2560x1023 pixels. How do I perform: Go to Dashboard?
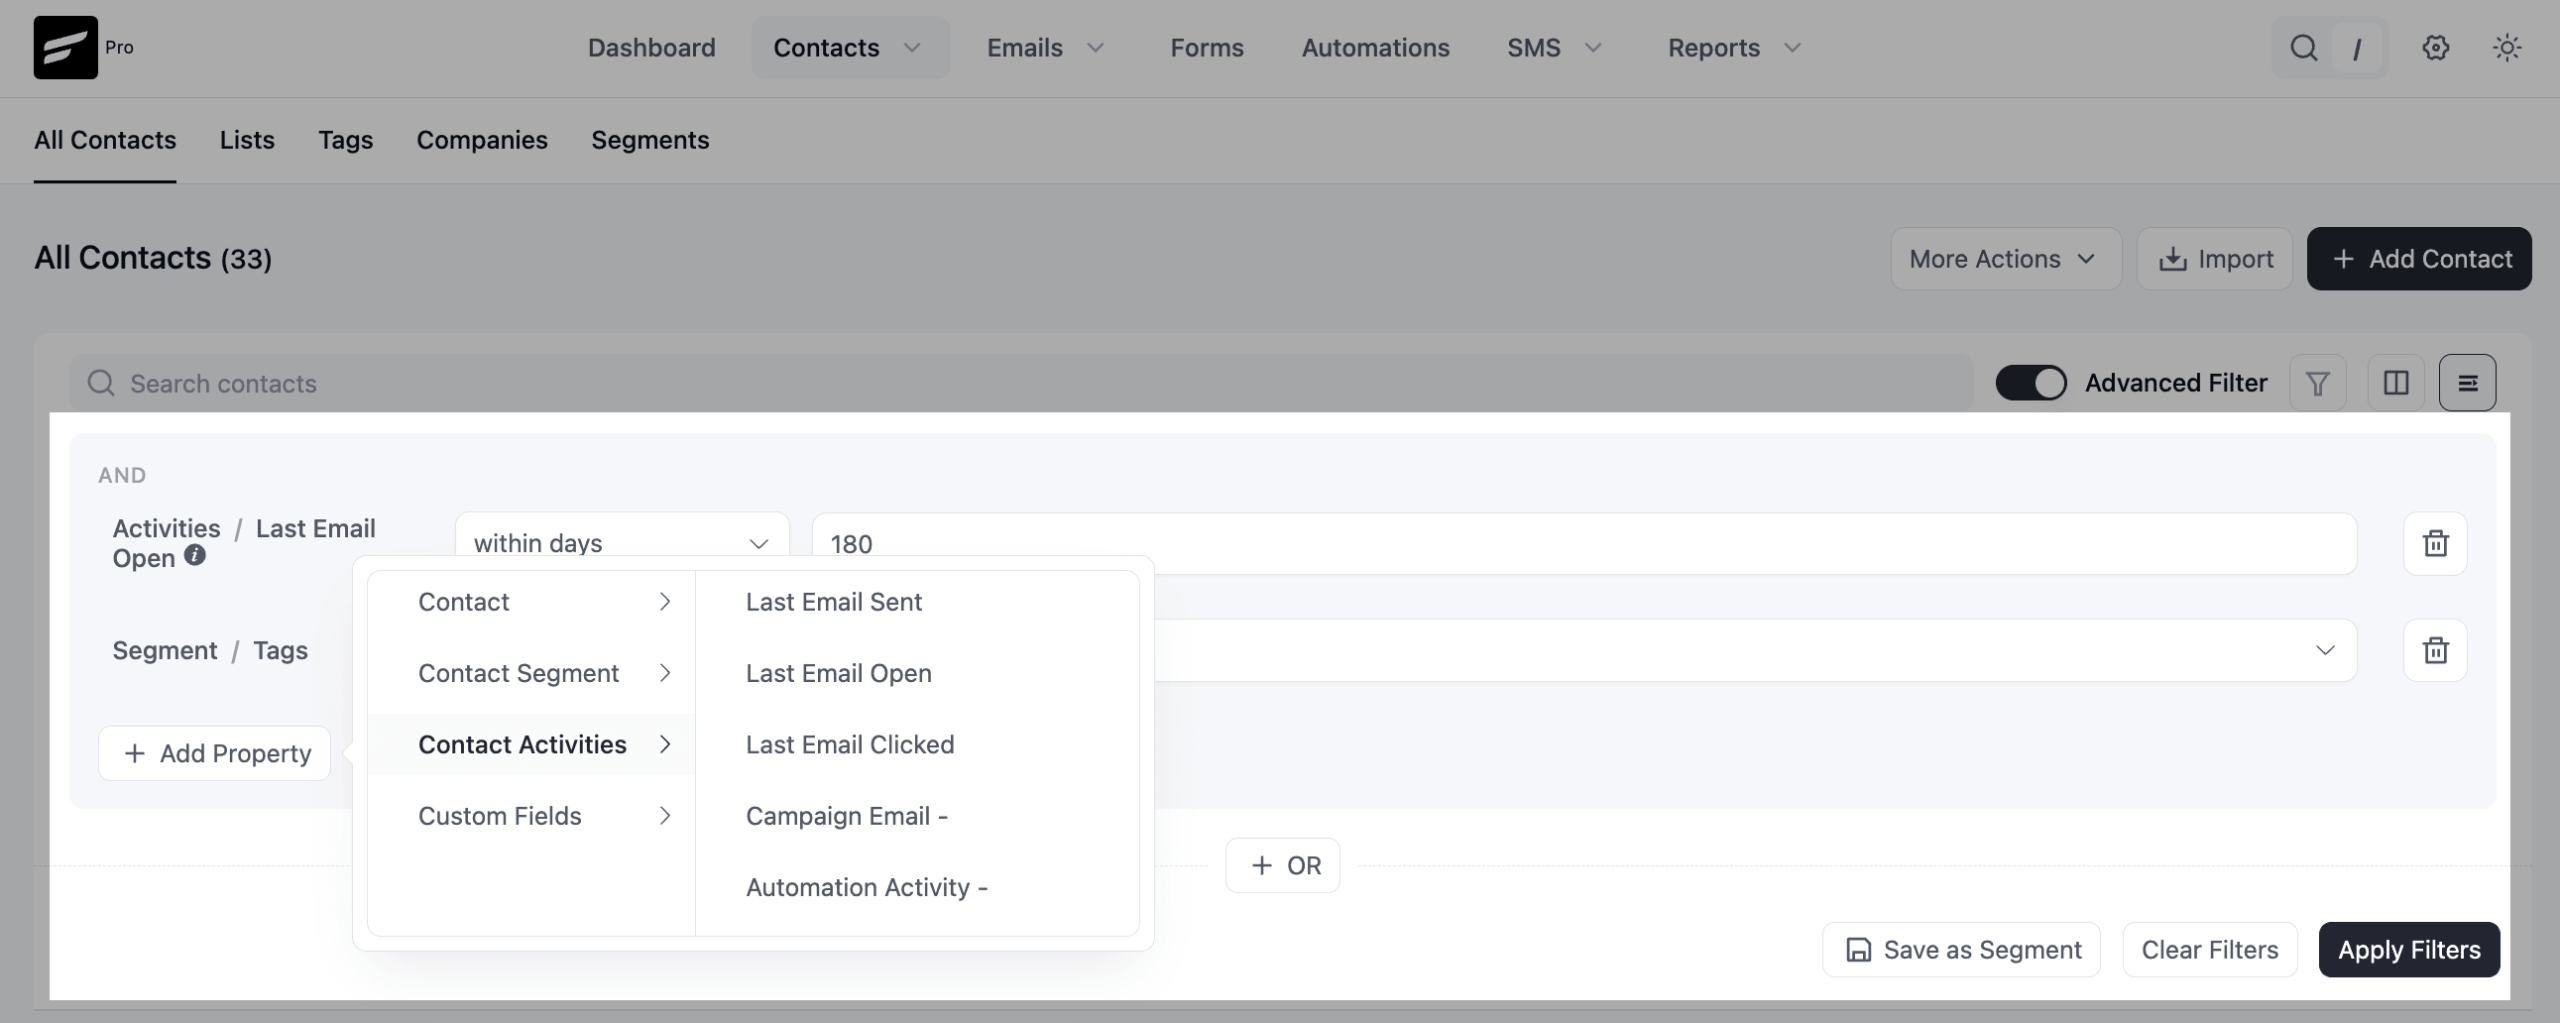651,47
